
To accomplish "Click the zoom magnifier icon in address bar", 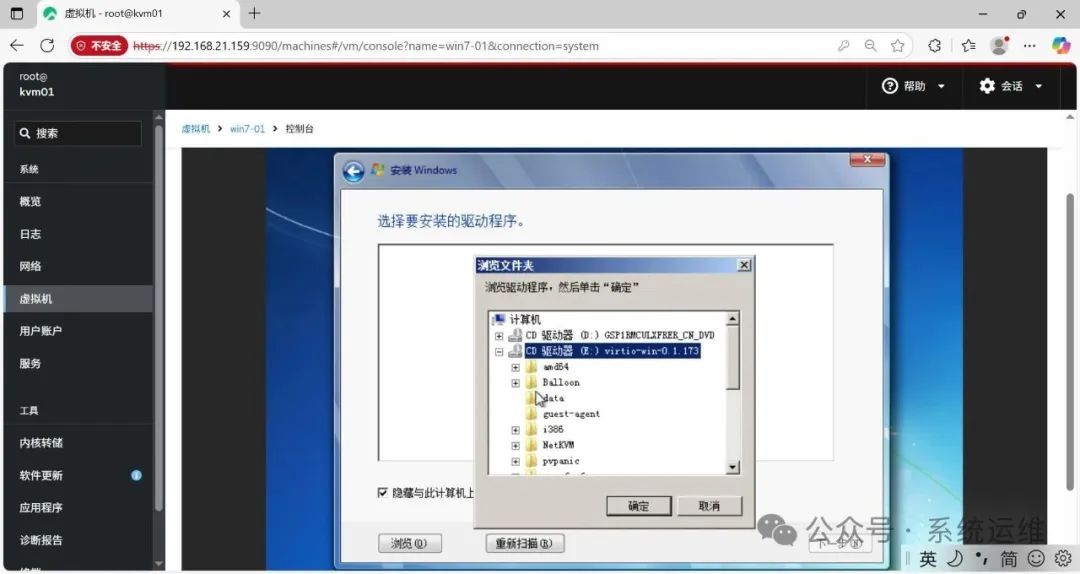I will [871, 45].
